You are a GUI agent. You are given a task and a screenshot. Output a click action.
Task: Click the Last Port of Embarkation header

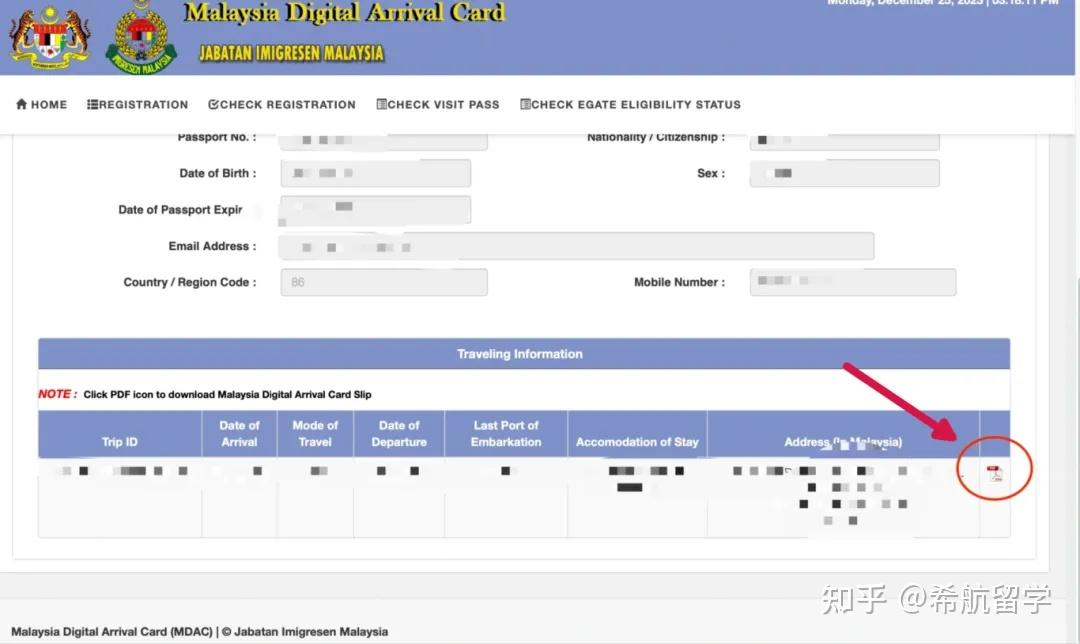point(506,435)
